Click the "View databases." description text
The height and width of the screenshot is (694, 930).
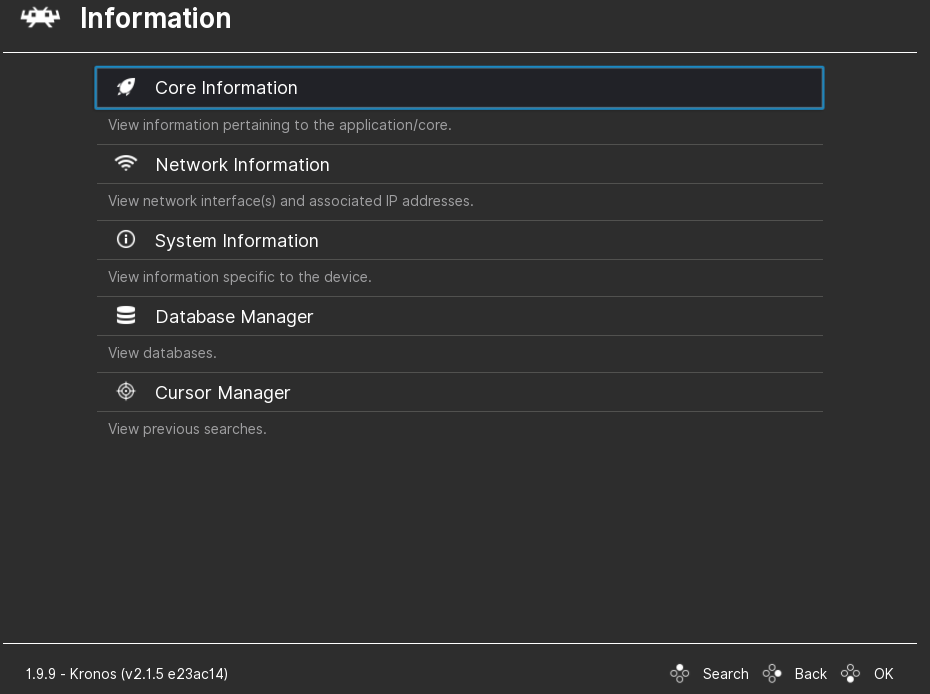162,353
